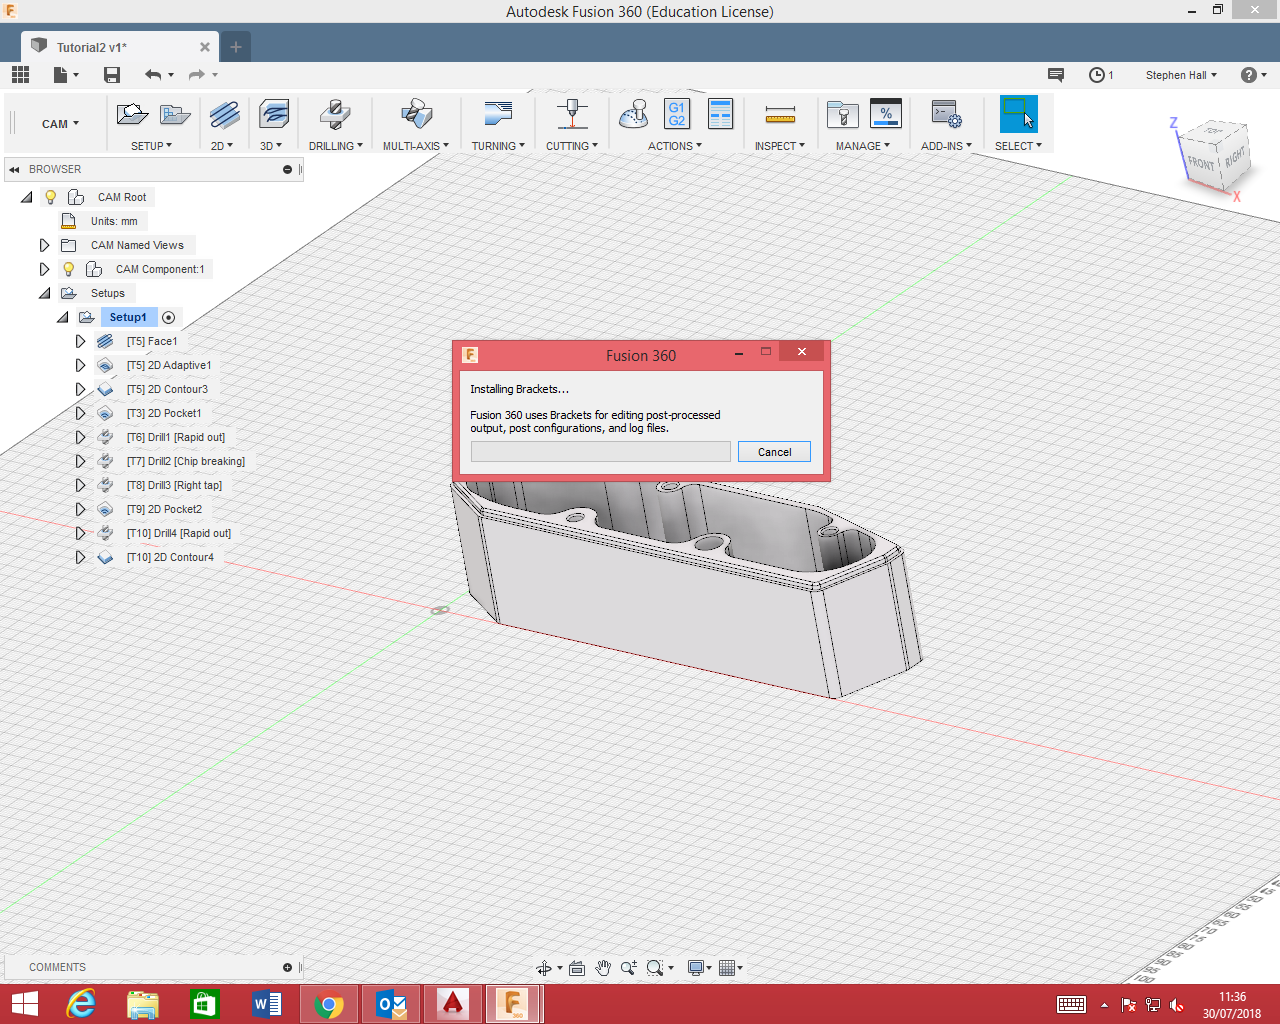
Task: Click the Installing Brackets progress bar
Action: pos(601,452)
